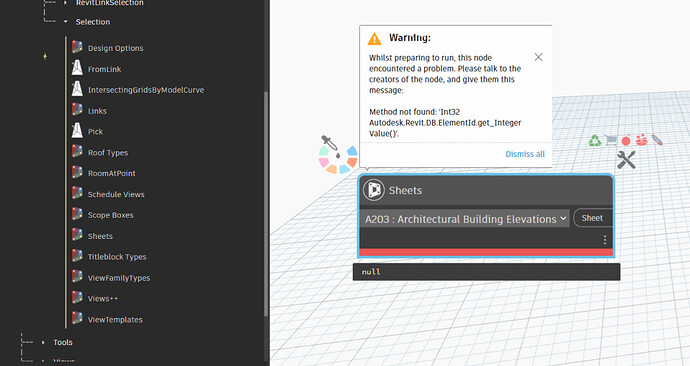Select the RoomAtPoint library item
Screen dimensions: 690x366
pyautogui.click(x=111, y=173)
